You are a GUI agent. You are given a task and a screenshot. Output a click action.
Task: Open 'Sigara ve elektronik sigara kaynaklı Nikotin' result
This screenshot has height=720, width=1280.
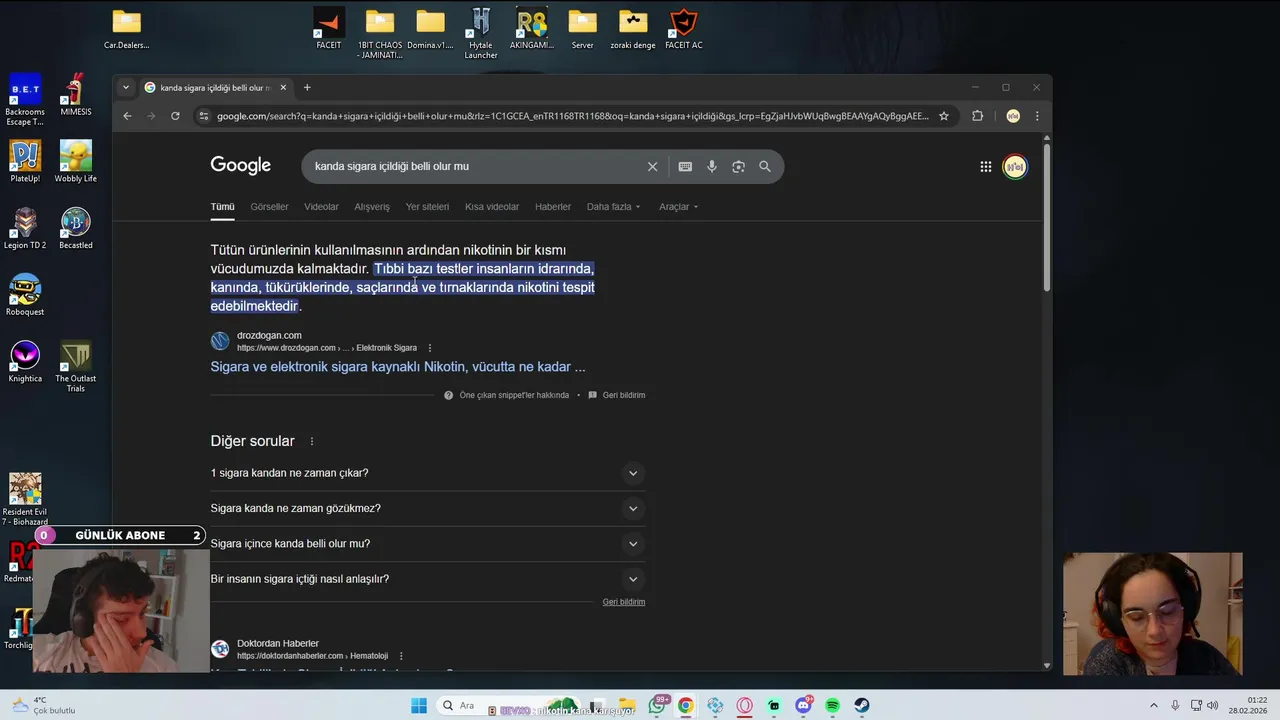(398, 367)
